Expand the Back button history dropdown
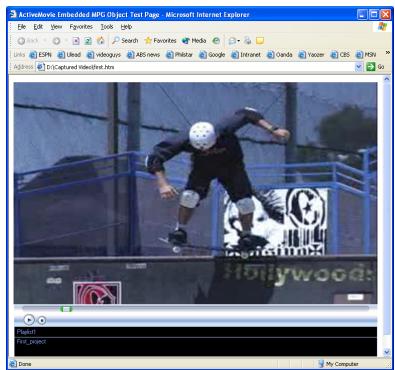 click(45, 41)
